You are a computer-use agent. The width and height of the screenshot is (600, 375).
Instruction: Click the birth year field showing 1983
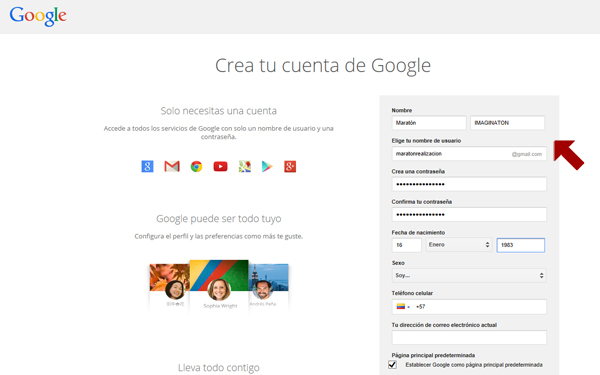click(x=520, y=245)
